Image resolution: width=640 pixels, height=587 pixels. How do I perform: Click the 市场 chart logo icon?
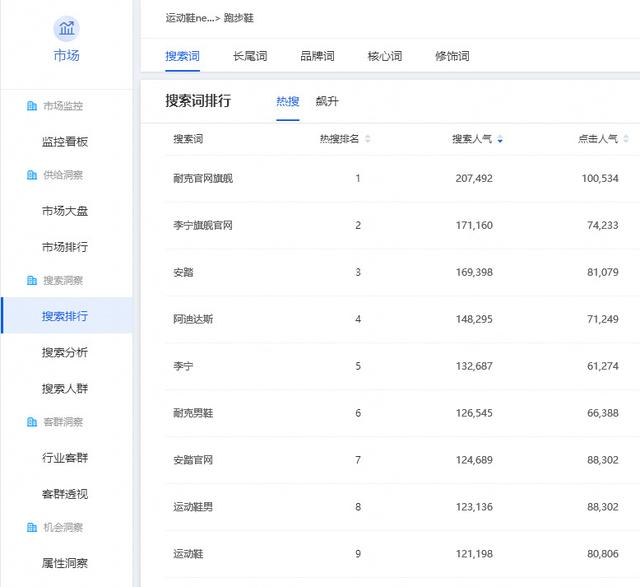tap(67, 29)
